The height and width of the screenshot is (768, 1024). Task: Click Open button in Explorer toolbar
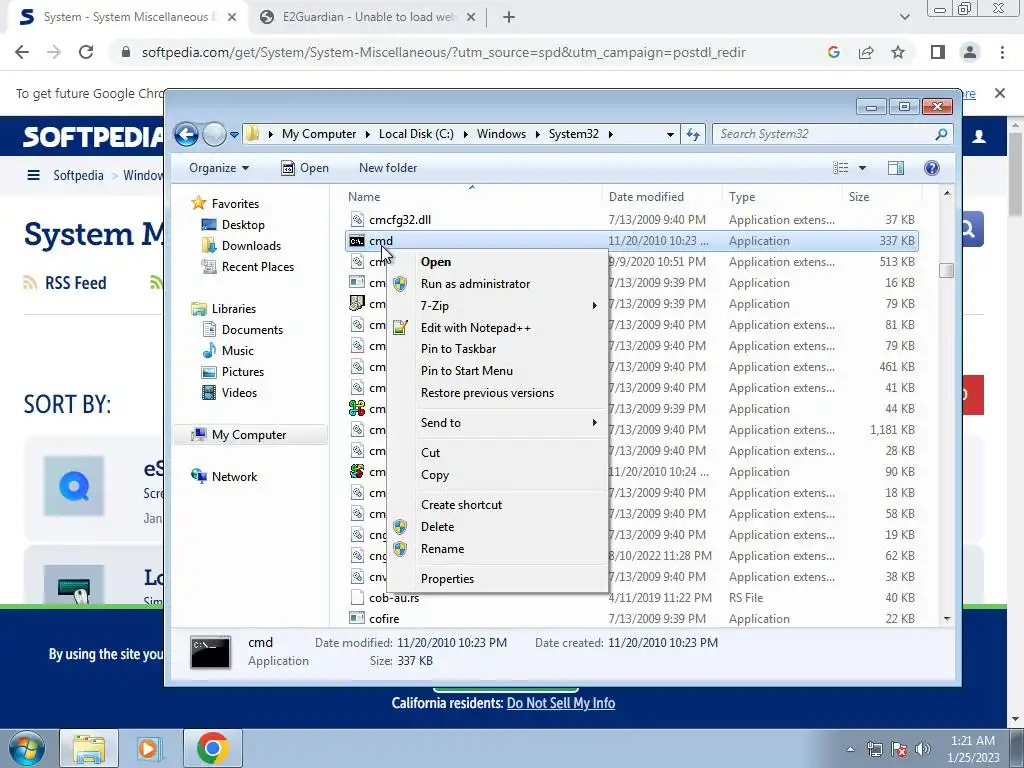pyautogui.click(x=305, y=168)
